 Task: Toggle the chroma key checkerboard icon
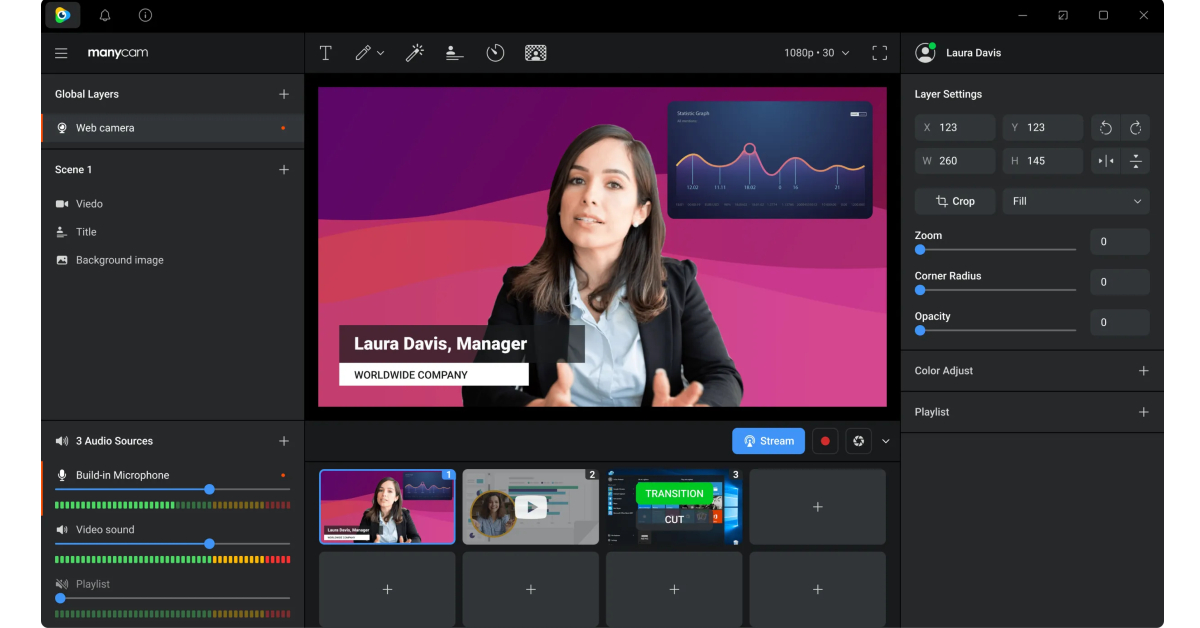[x=535, y=53]
